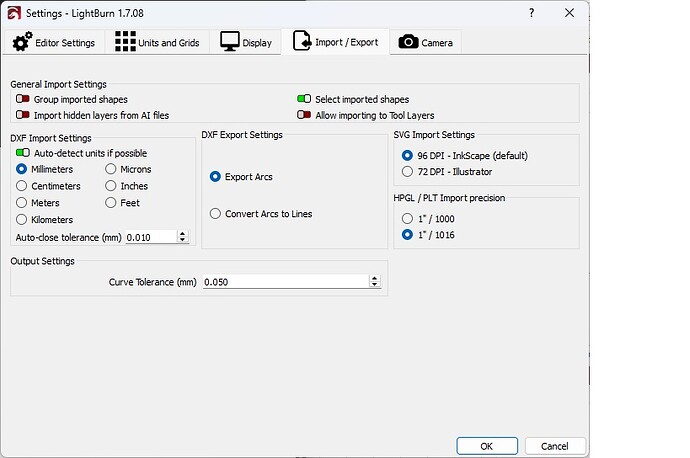Toggle Allow importing to Tool Layers
Viewport: 690px width, 458px height.
pos(304,115)
